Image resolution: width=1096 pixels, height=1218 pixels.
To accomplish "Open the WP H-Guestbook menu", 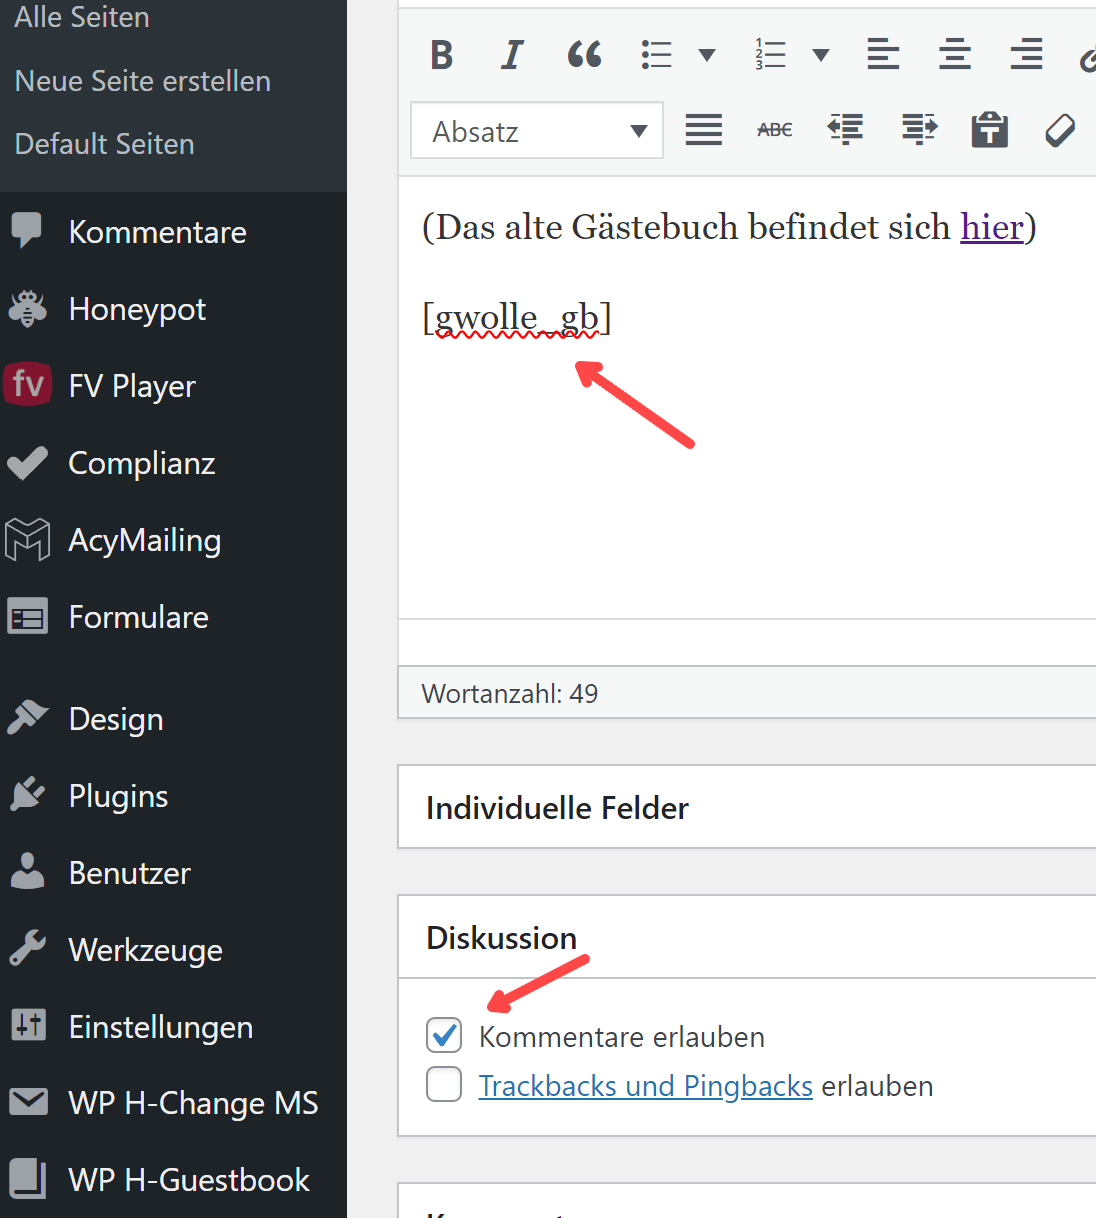I will coord(188,1180).
